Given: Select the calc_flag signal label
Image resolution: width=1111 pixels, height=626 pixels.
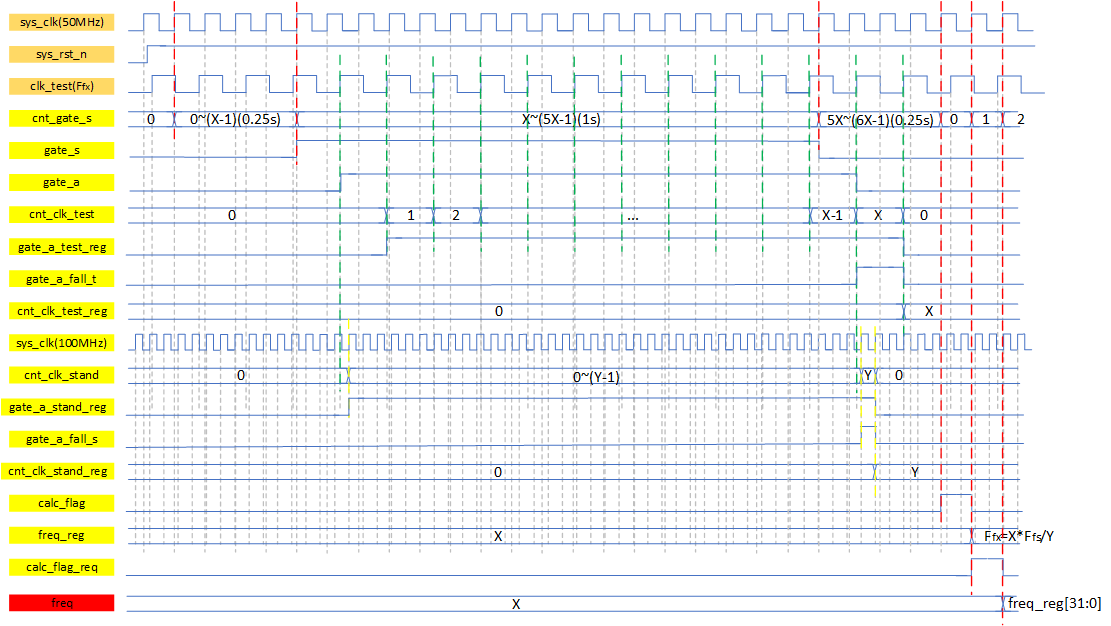Looking at the screenshot, I should point(62,503).
